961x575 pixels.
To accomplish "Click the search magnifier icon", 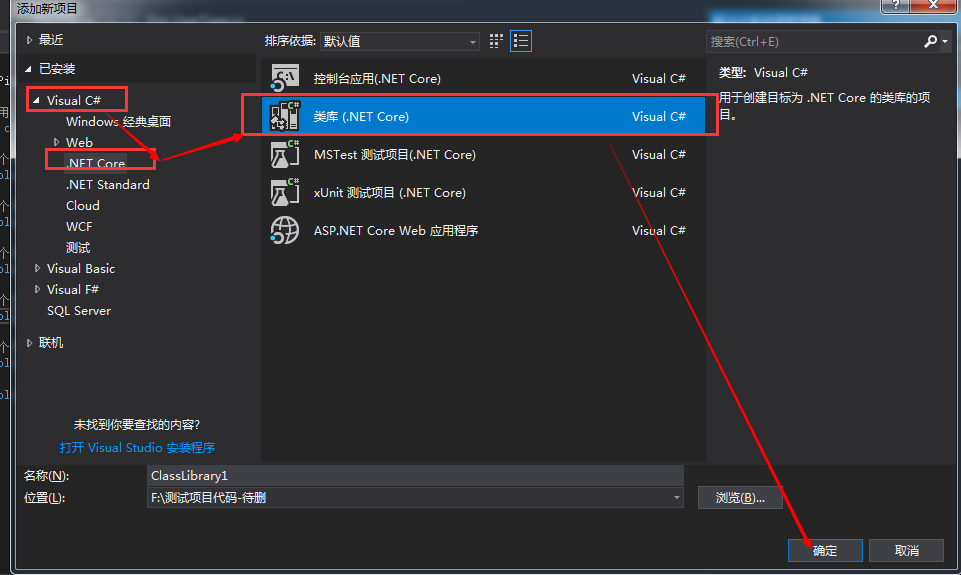I will [930, 41].
